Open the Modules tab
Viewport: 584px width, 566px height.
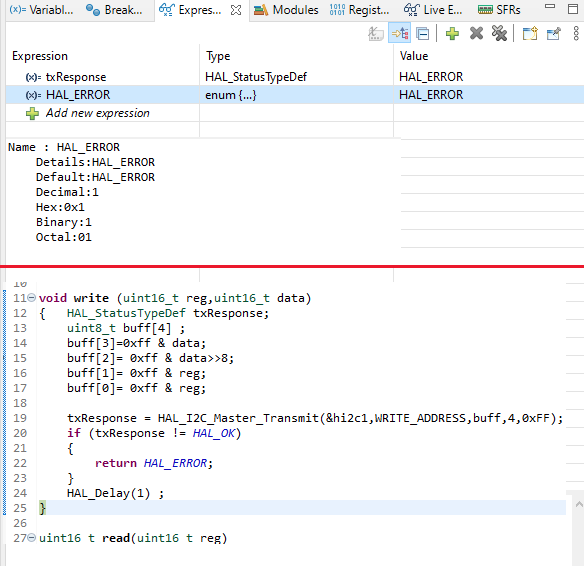point(286,10)
